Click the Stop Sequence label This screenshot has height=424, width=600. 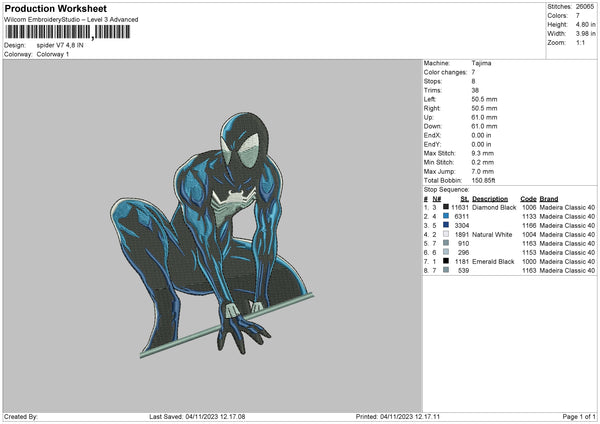446,188
